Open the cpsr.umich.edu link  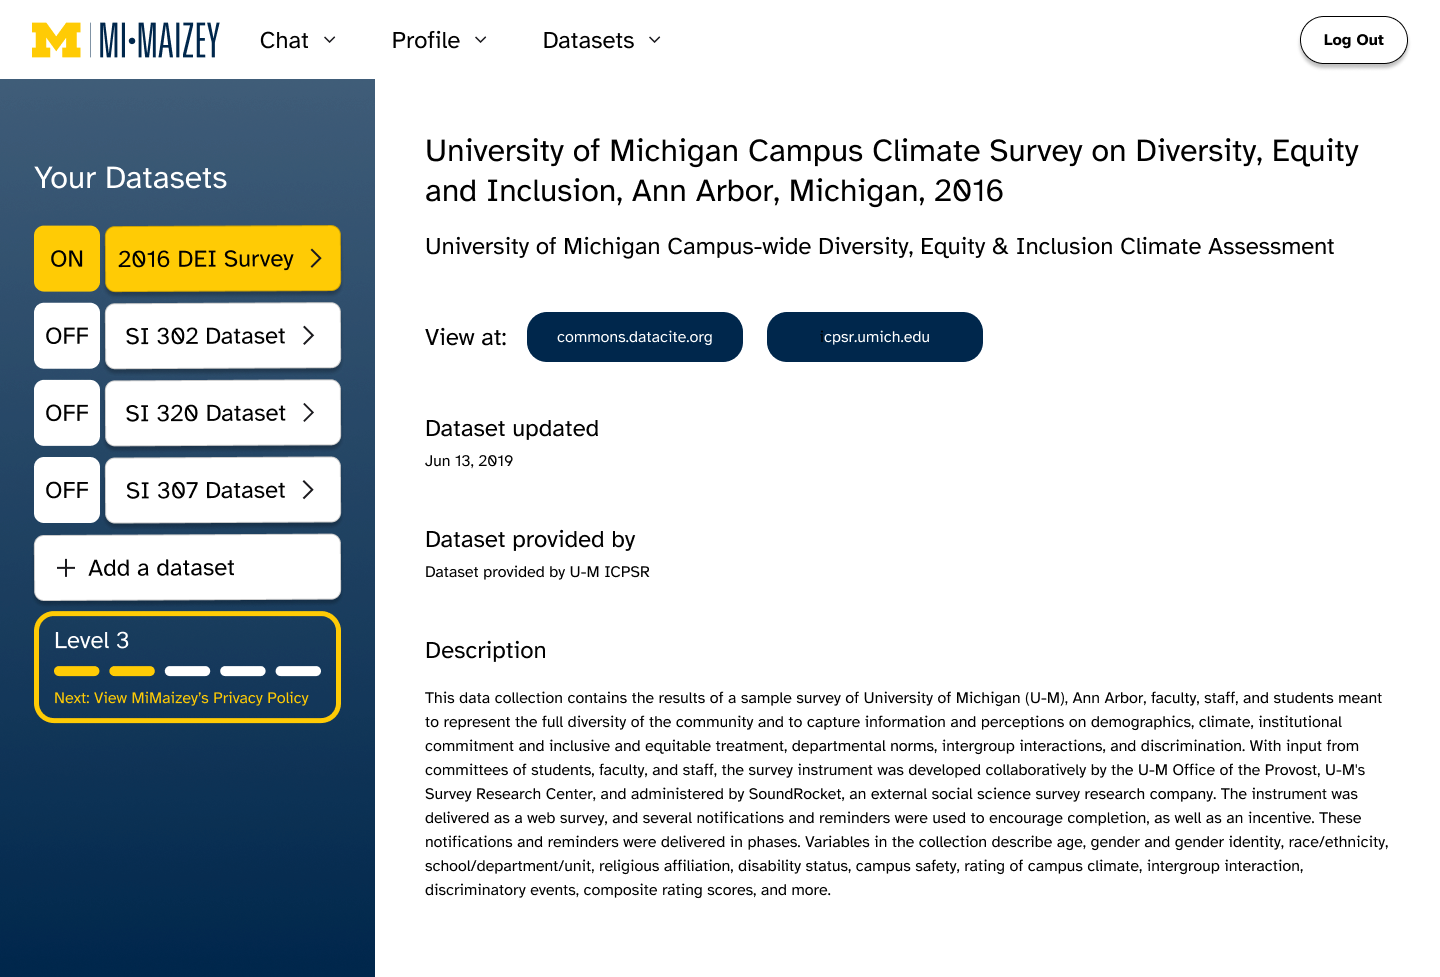pyautogui.click(x=875, y=337)
